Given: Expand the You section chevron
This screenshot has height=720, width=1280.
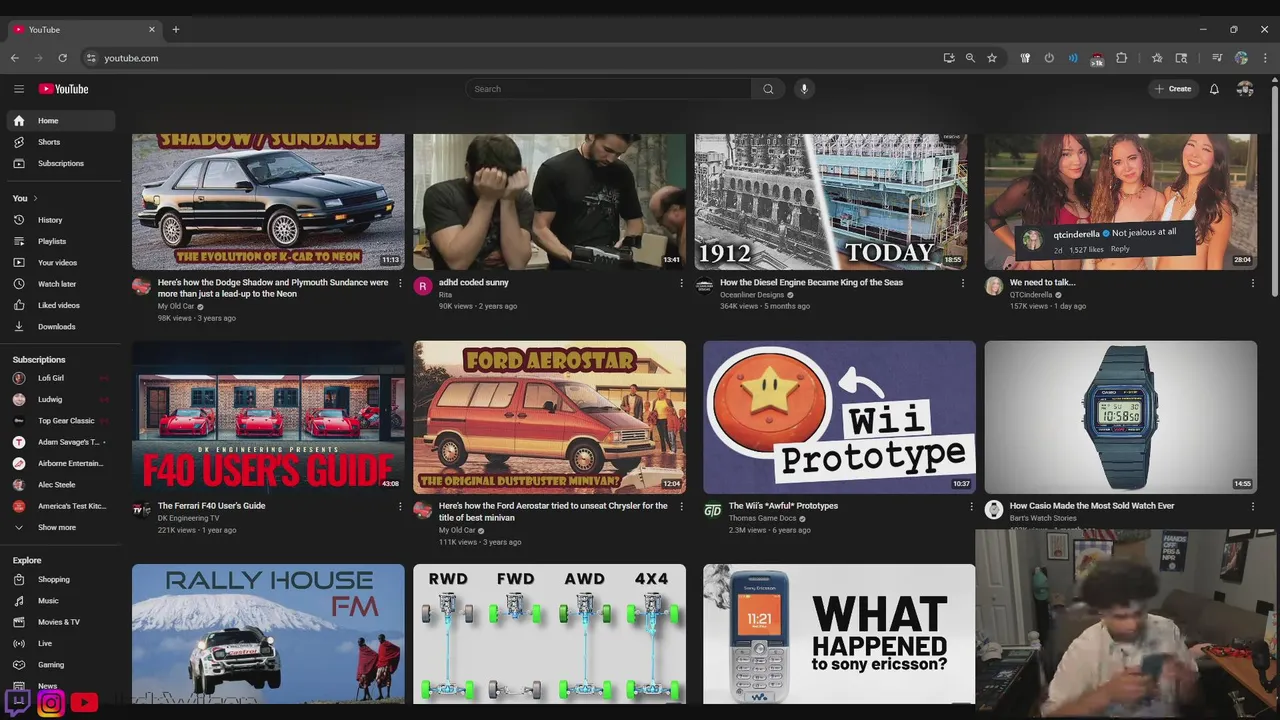Looking at the screenshot, I should (35, 198).
